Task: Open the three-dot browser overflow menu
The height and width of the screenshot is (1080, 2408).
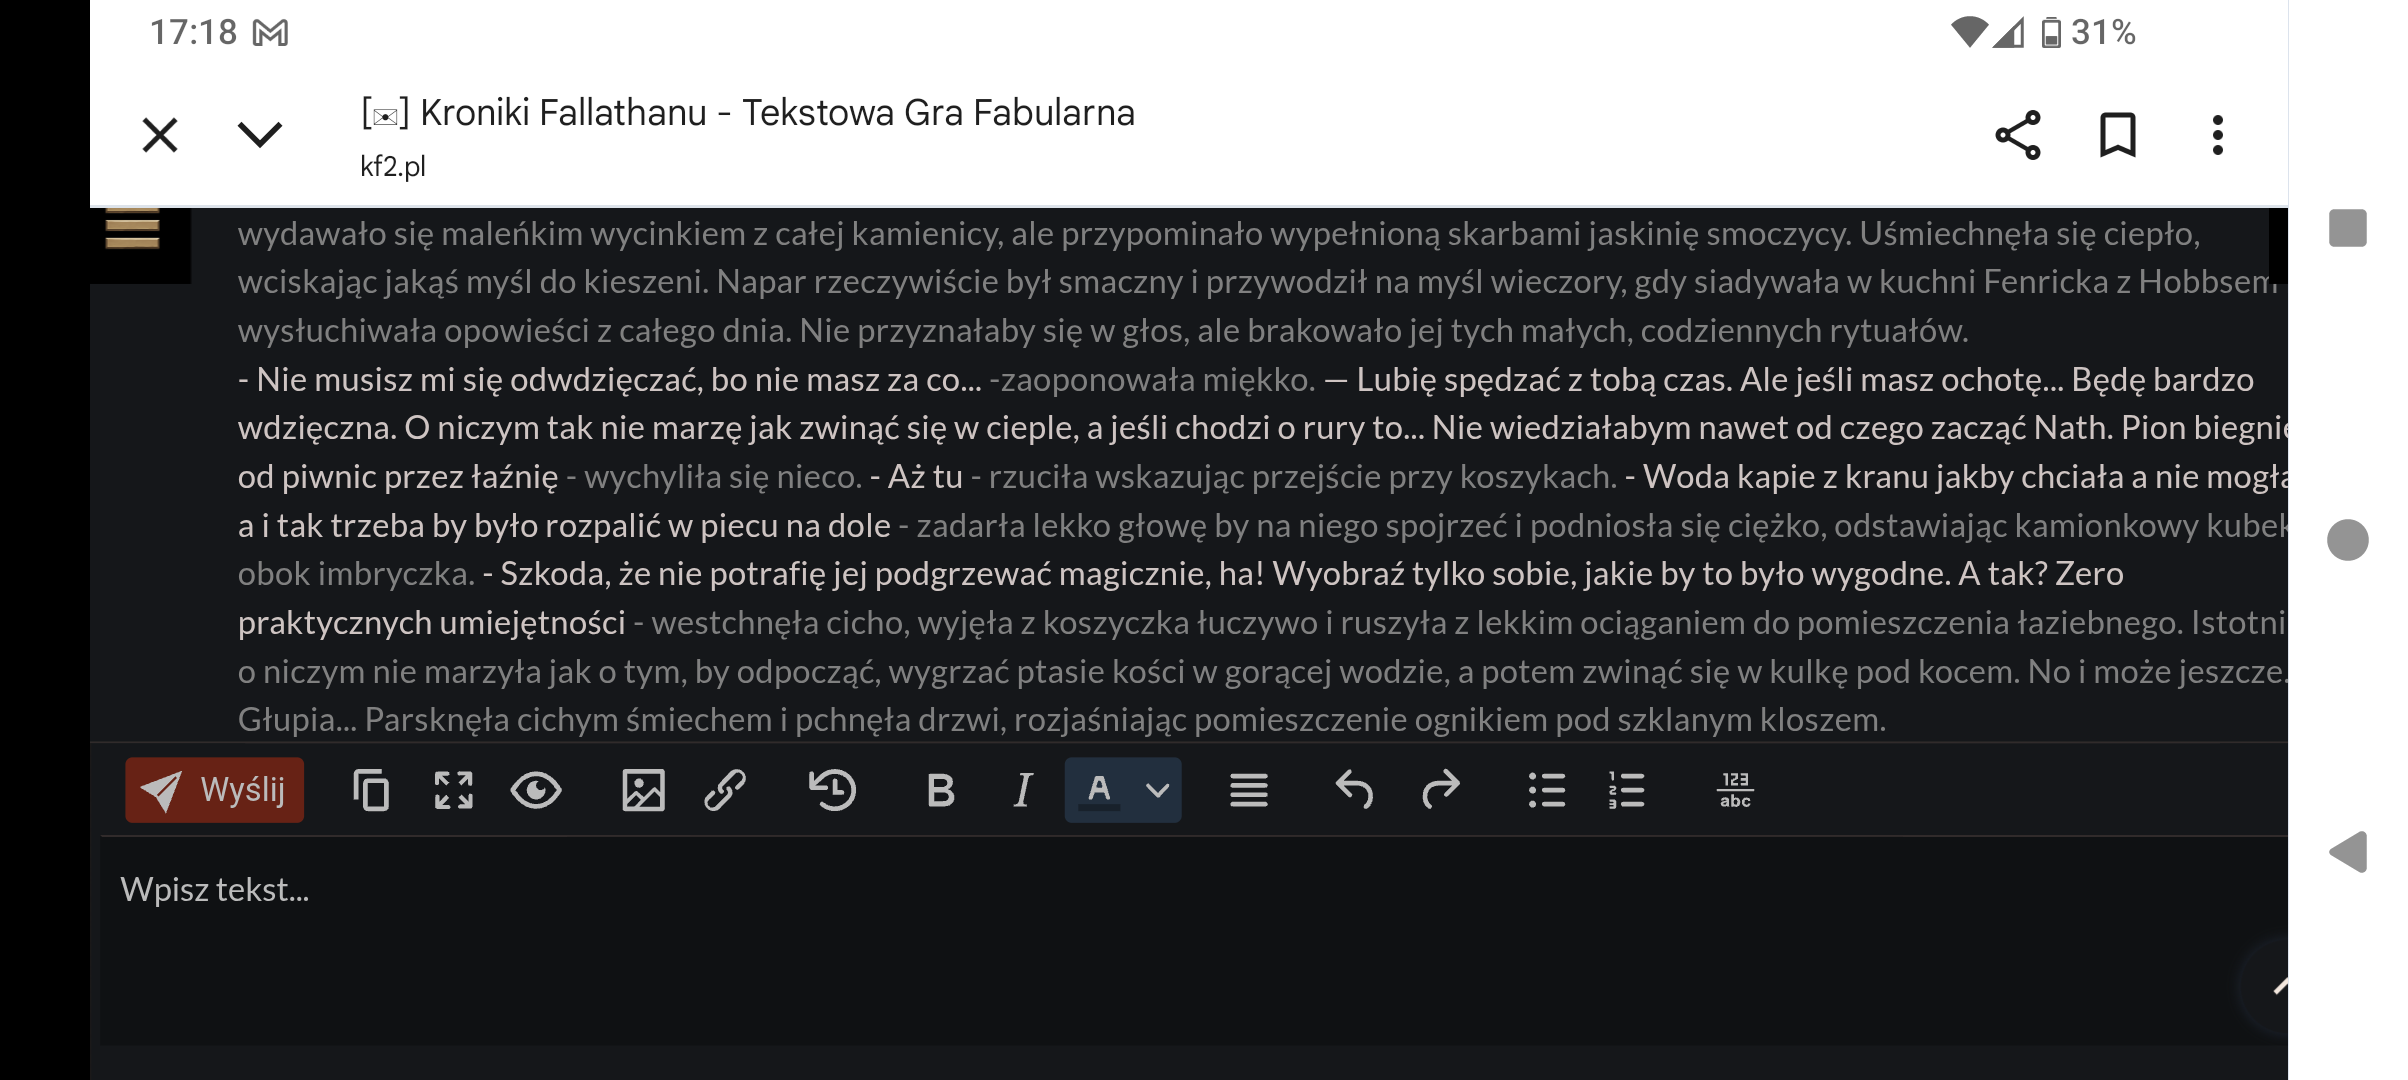Action: [2217, 135]
